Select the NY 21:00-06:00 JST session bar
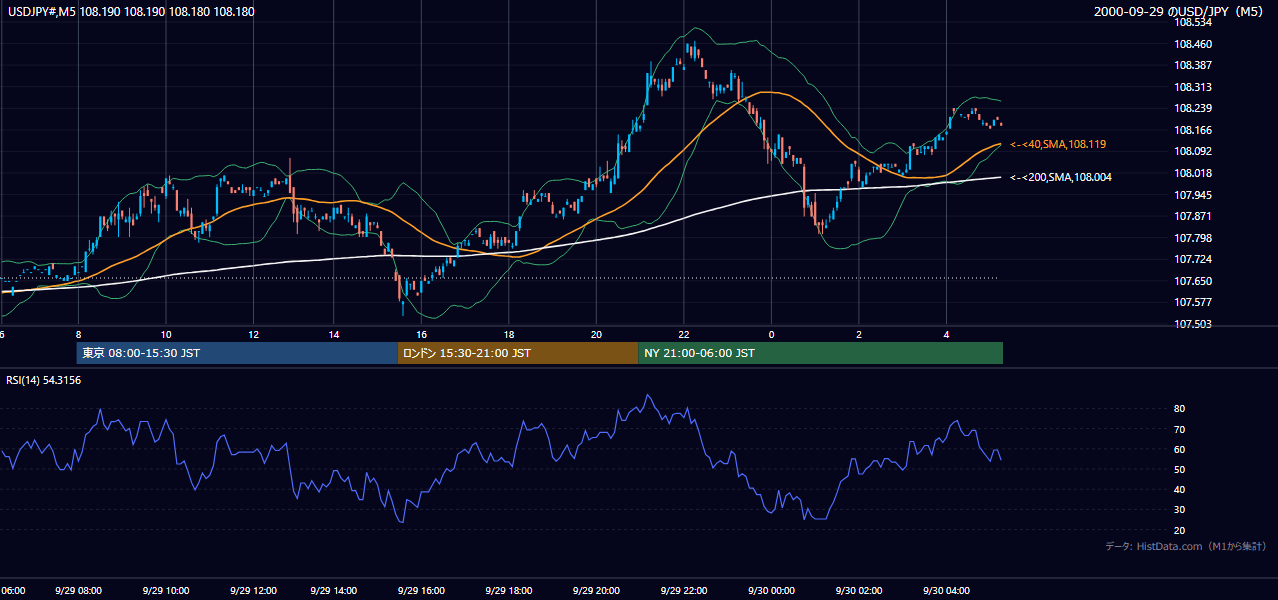The height and width of the screenshot is (600, 1278). pos(820,353)
